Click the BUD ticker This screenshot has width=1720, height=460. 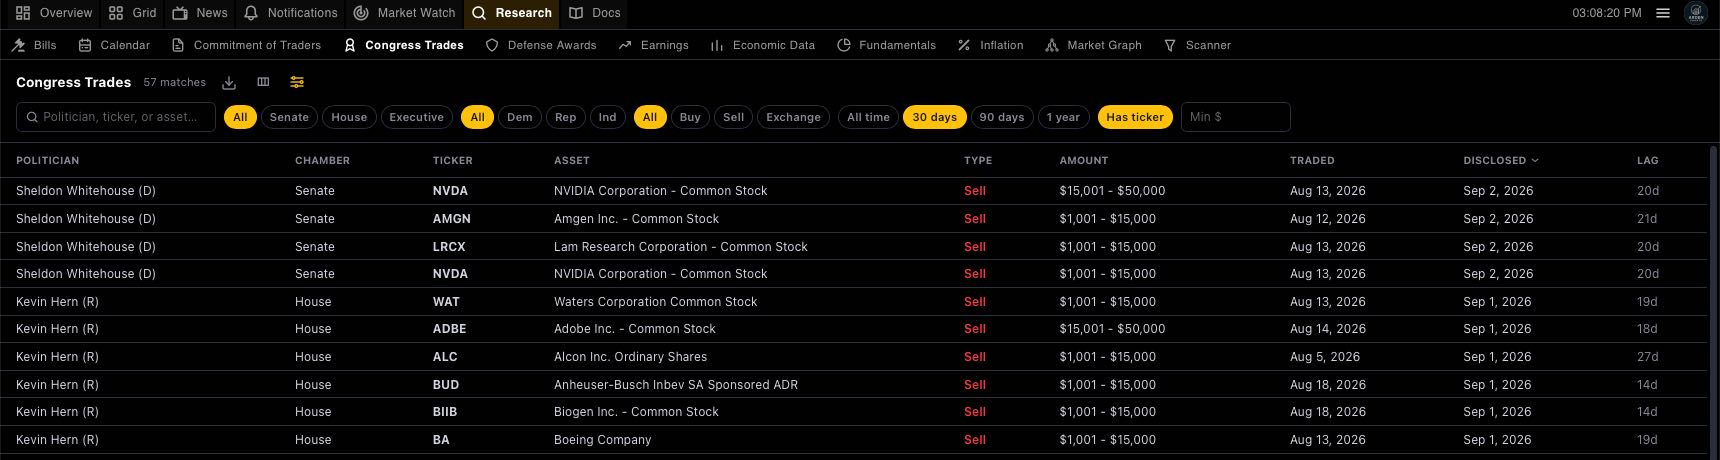(446, 385)
